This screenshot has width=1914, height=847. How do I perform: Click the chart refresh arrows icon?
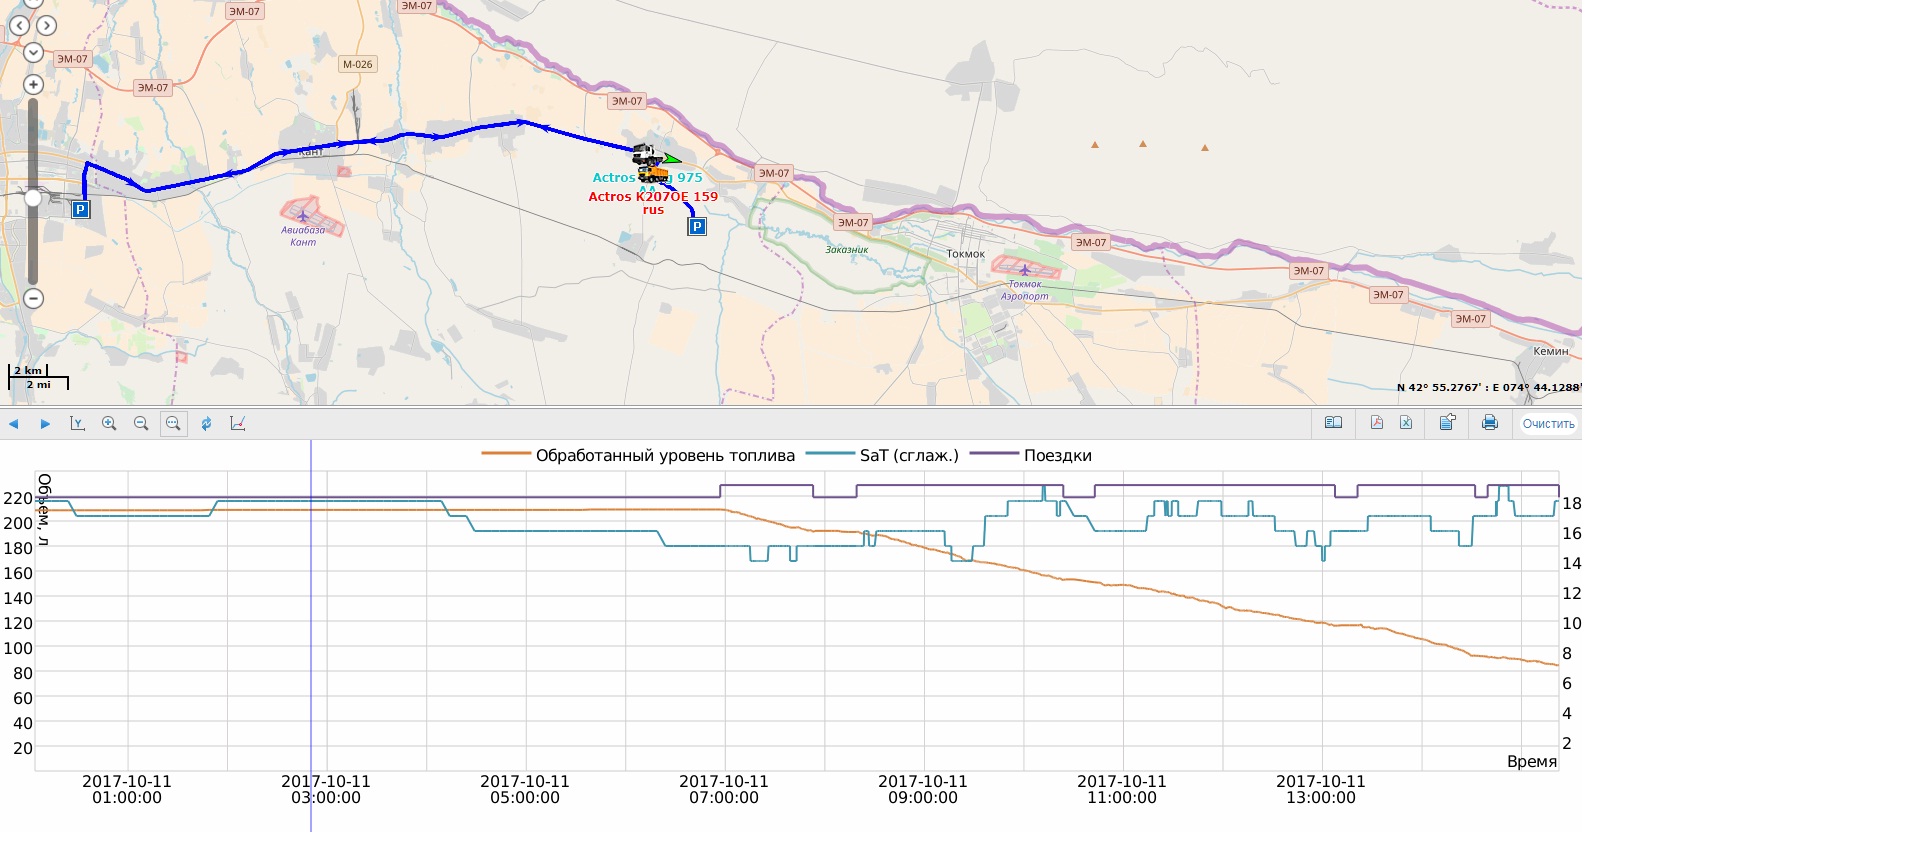[206, 424]
